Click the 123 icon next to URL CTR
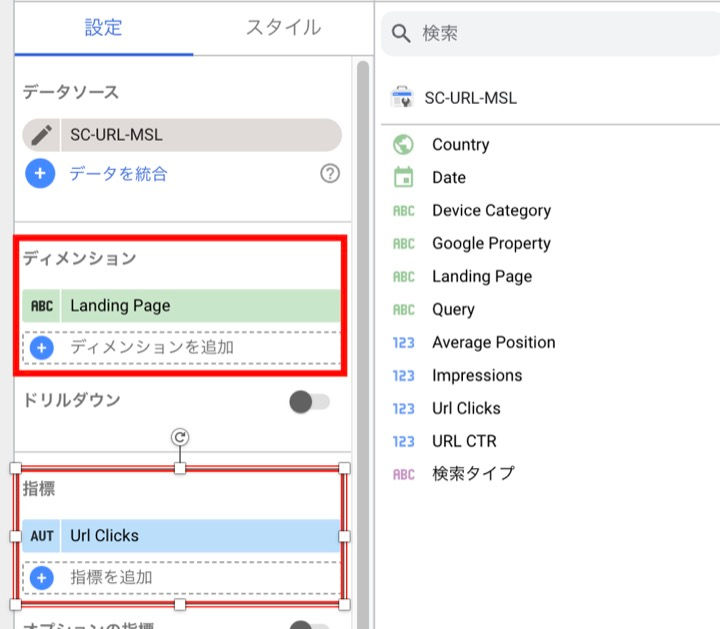 [x=404, y=442]
